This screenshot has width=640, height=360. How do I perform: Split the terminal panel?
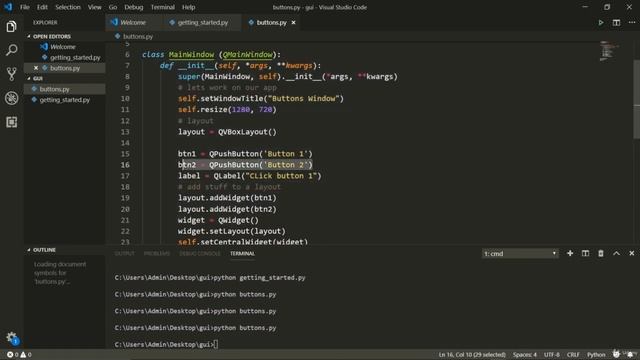pos(585,253)
